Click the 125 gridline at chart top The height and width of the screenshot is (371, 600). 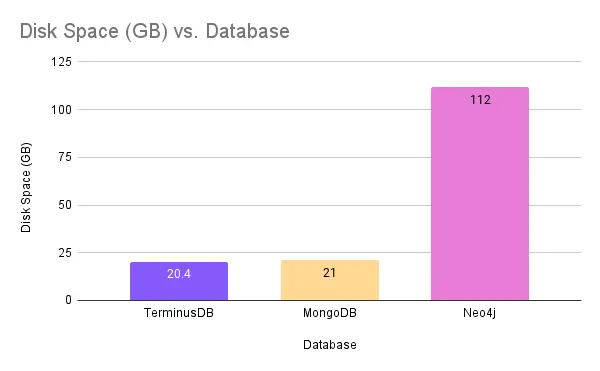329,61
